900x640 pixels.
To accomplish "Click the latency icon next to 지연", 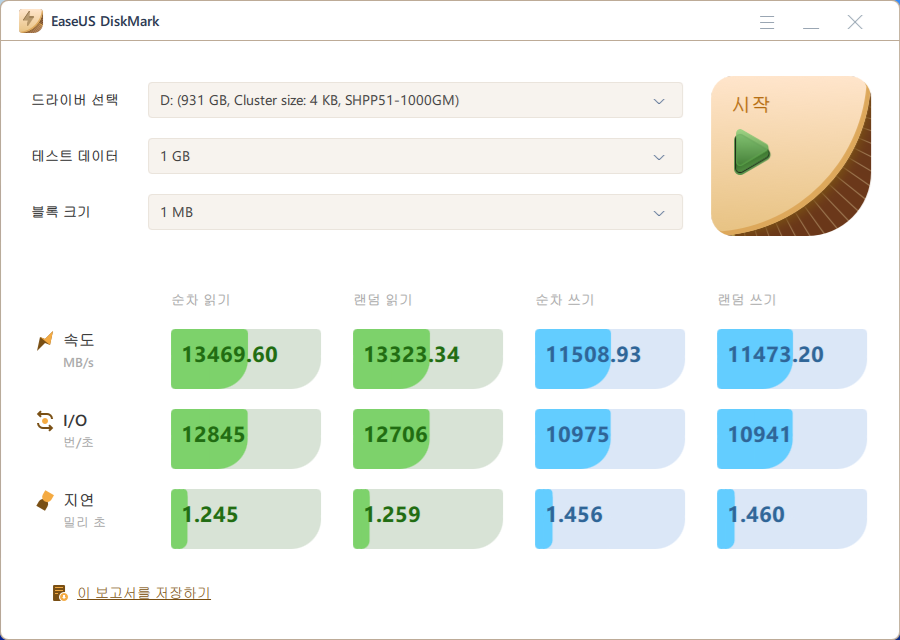I will (45, 500).
